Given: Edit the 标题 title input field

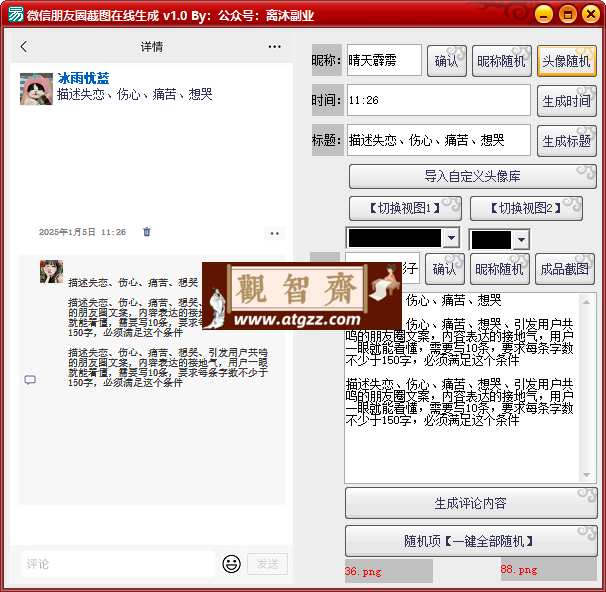Looking at the screenshot, I should pos(439,140).
